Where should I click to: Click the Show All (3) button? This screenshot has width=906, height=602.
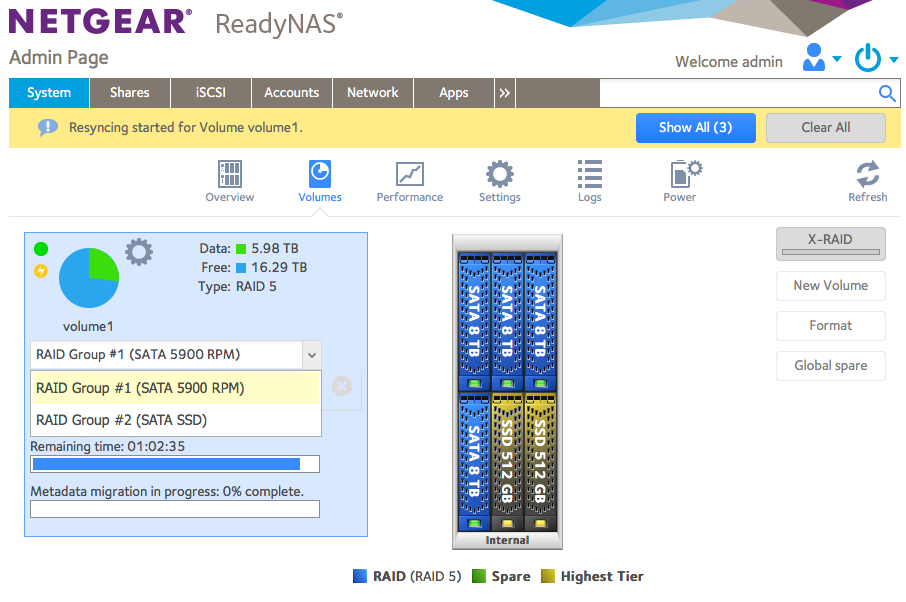pos(695,128)
